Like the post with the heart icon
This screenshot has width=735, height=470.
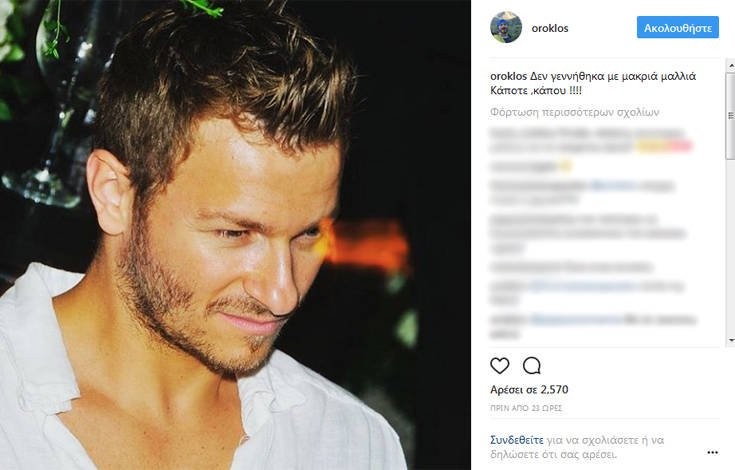(500, 366)
